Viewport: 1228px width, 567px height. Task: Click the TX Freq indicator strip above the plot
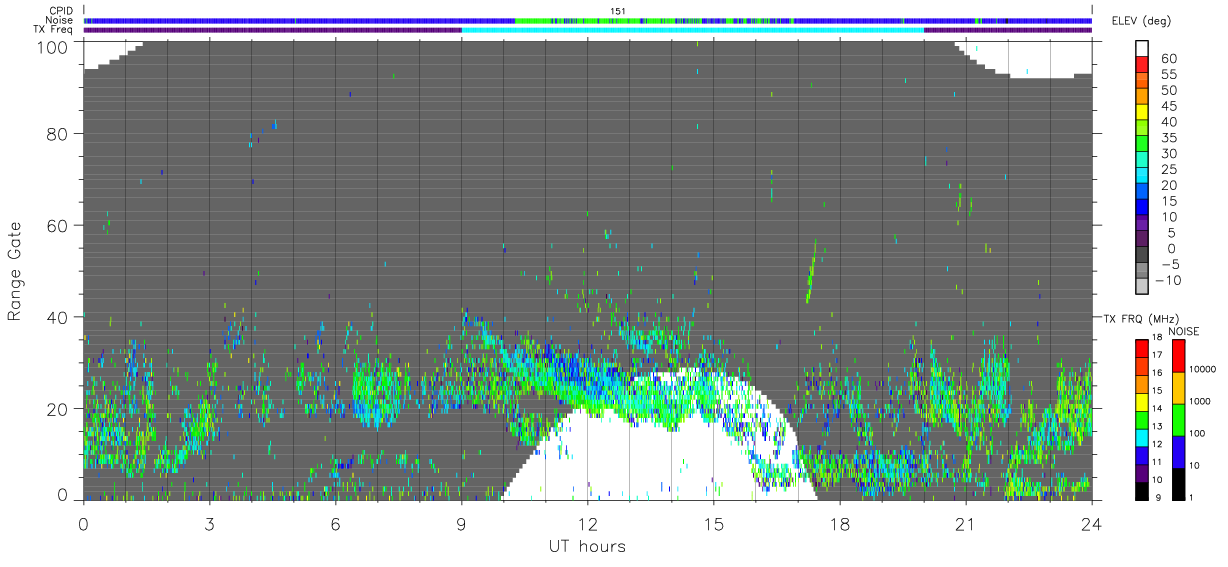point(589,30)
